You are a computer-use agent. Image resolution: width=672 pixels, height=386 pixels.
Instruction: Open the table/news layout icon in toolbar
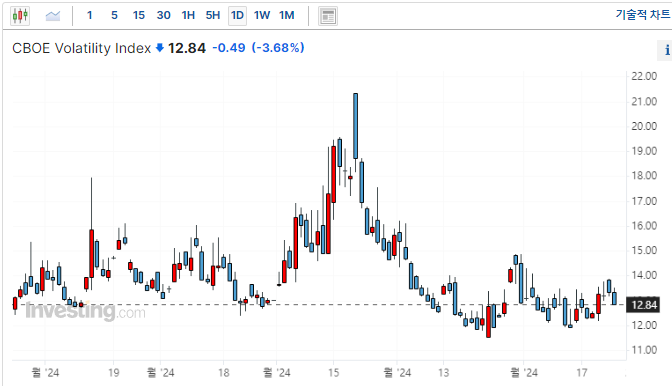[328, 16]
